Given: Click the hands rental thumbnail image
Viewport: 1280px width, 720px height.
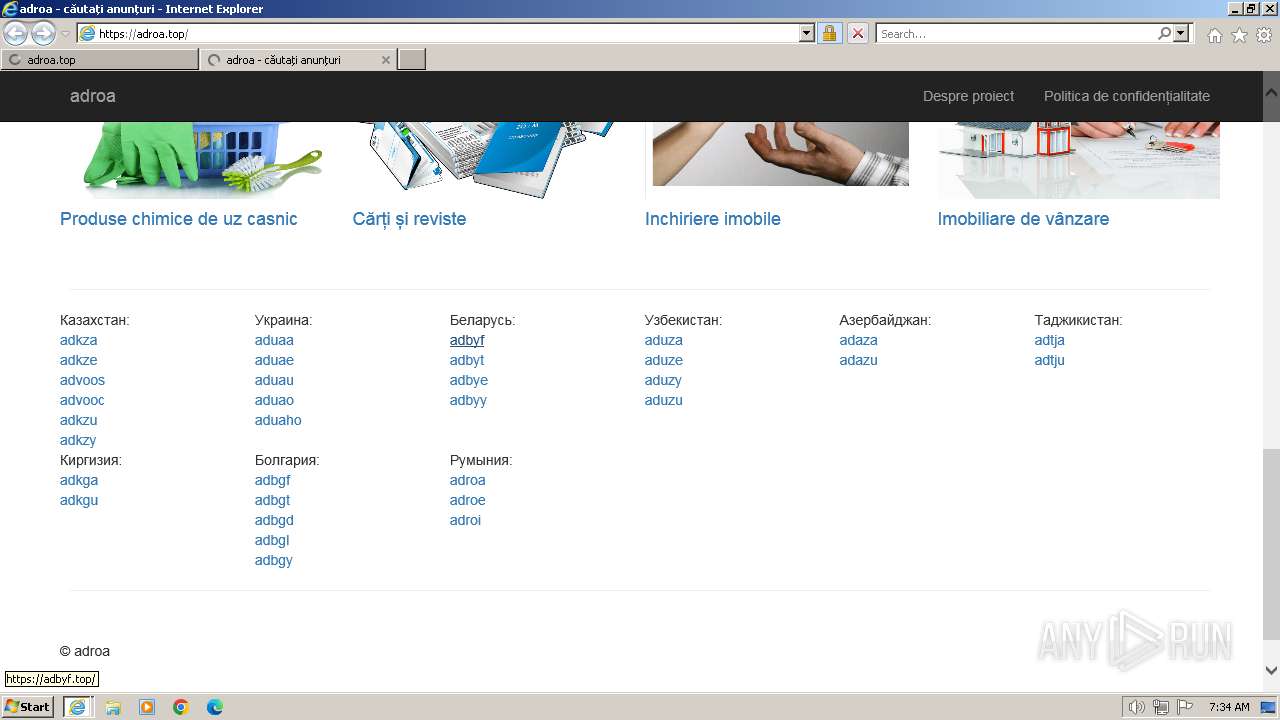Looking at the screenshot, I should (x=781, y=154).
